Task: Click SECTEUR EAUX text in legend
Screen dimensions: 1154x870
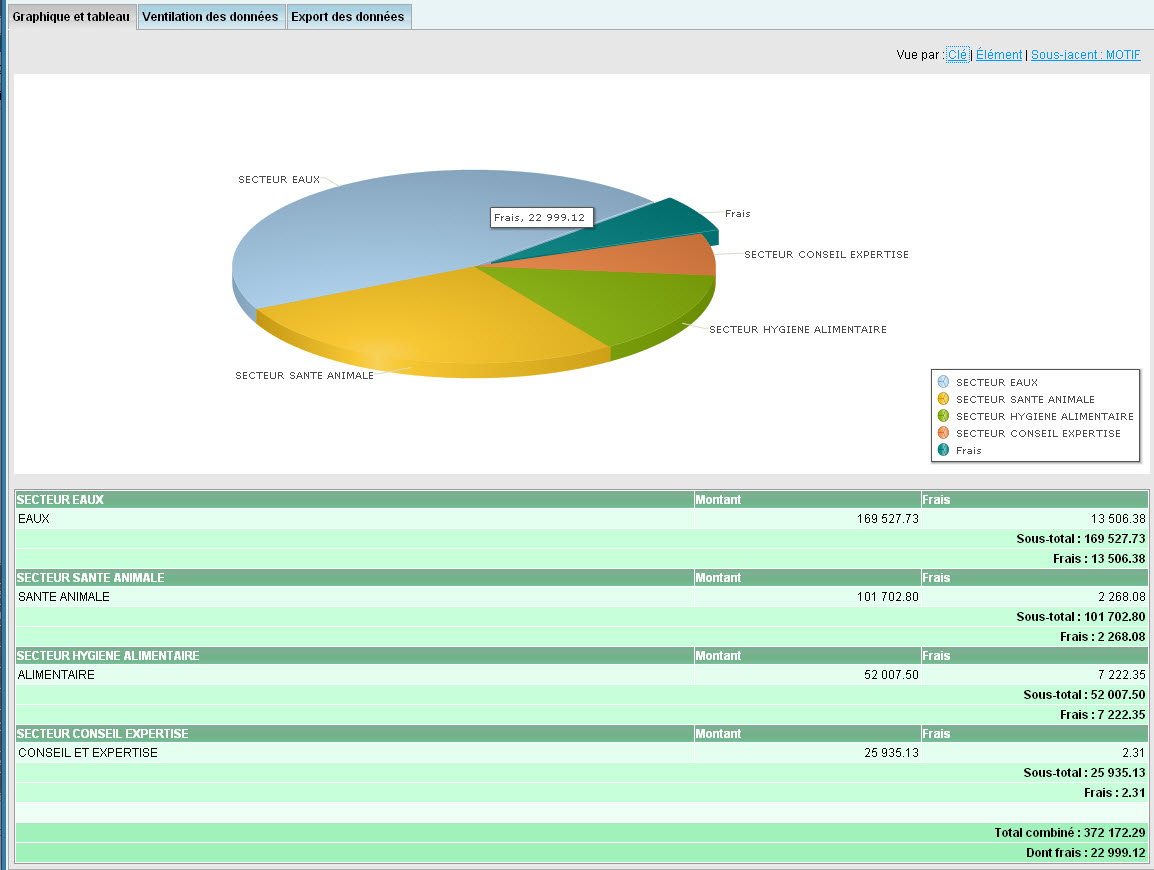Action: coord(997,382)
